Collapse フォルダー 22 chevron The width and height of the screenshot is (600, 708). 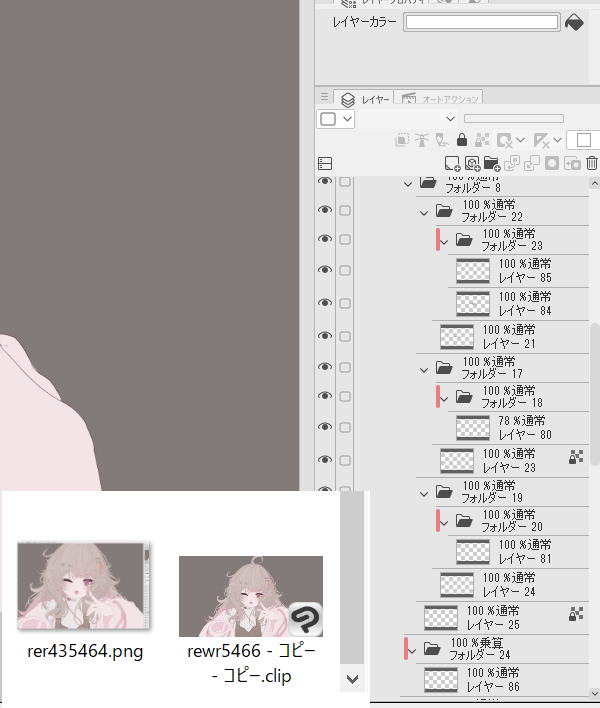(x=424, y=213)
